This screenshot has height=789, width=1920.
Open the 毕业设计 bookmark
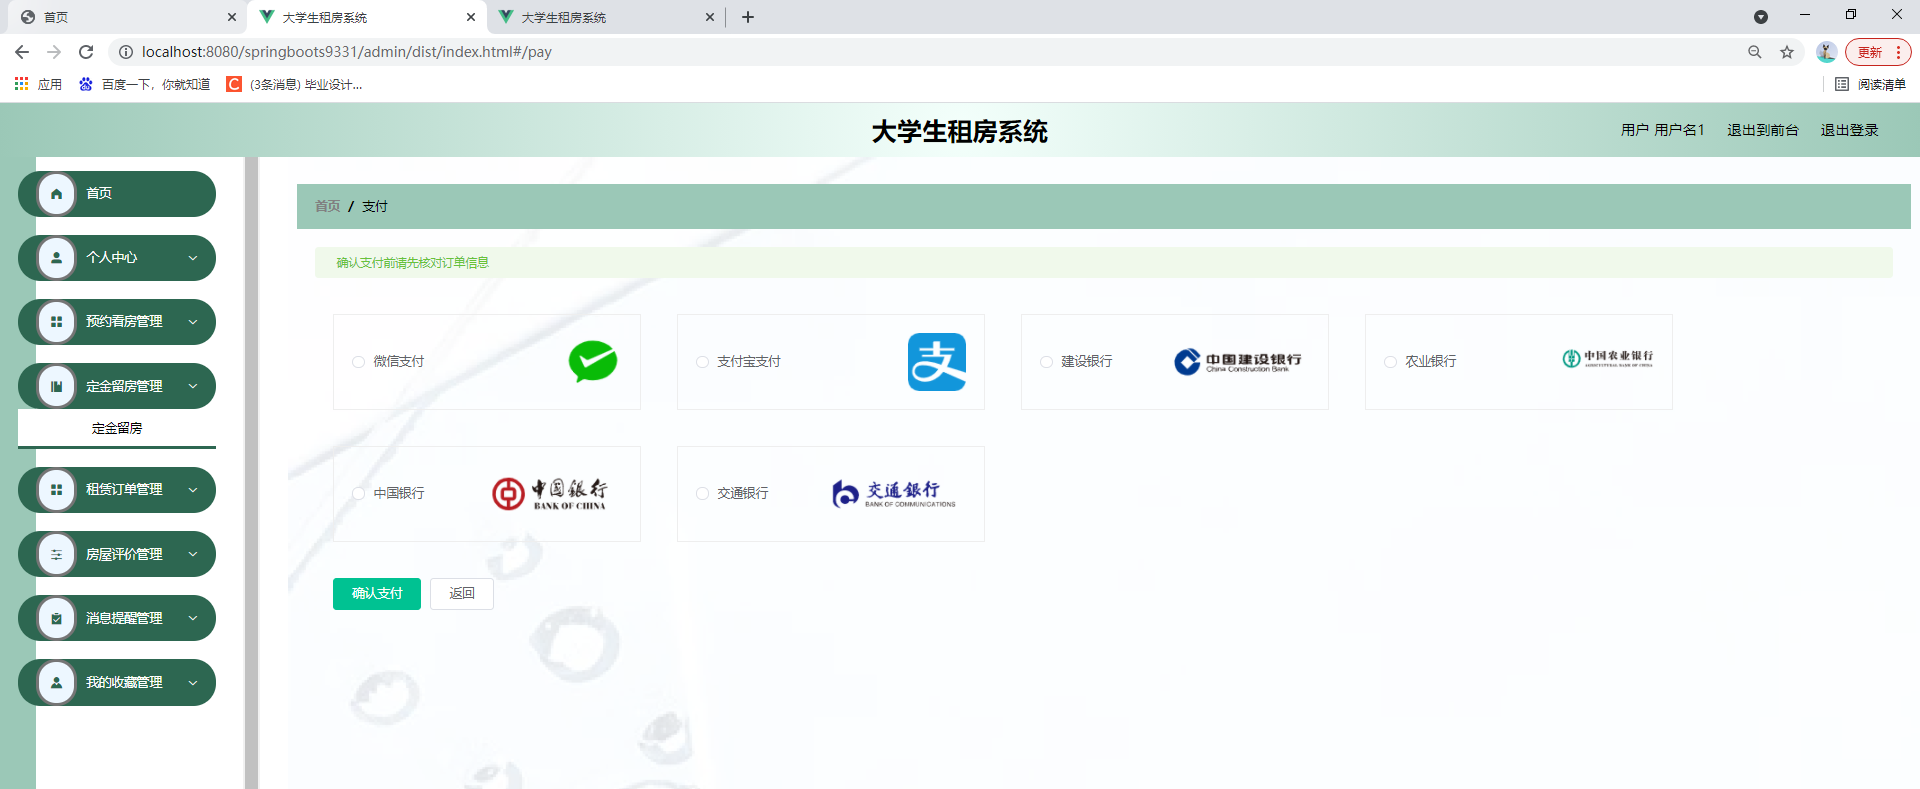pos(294,85)
